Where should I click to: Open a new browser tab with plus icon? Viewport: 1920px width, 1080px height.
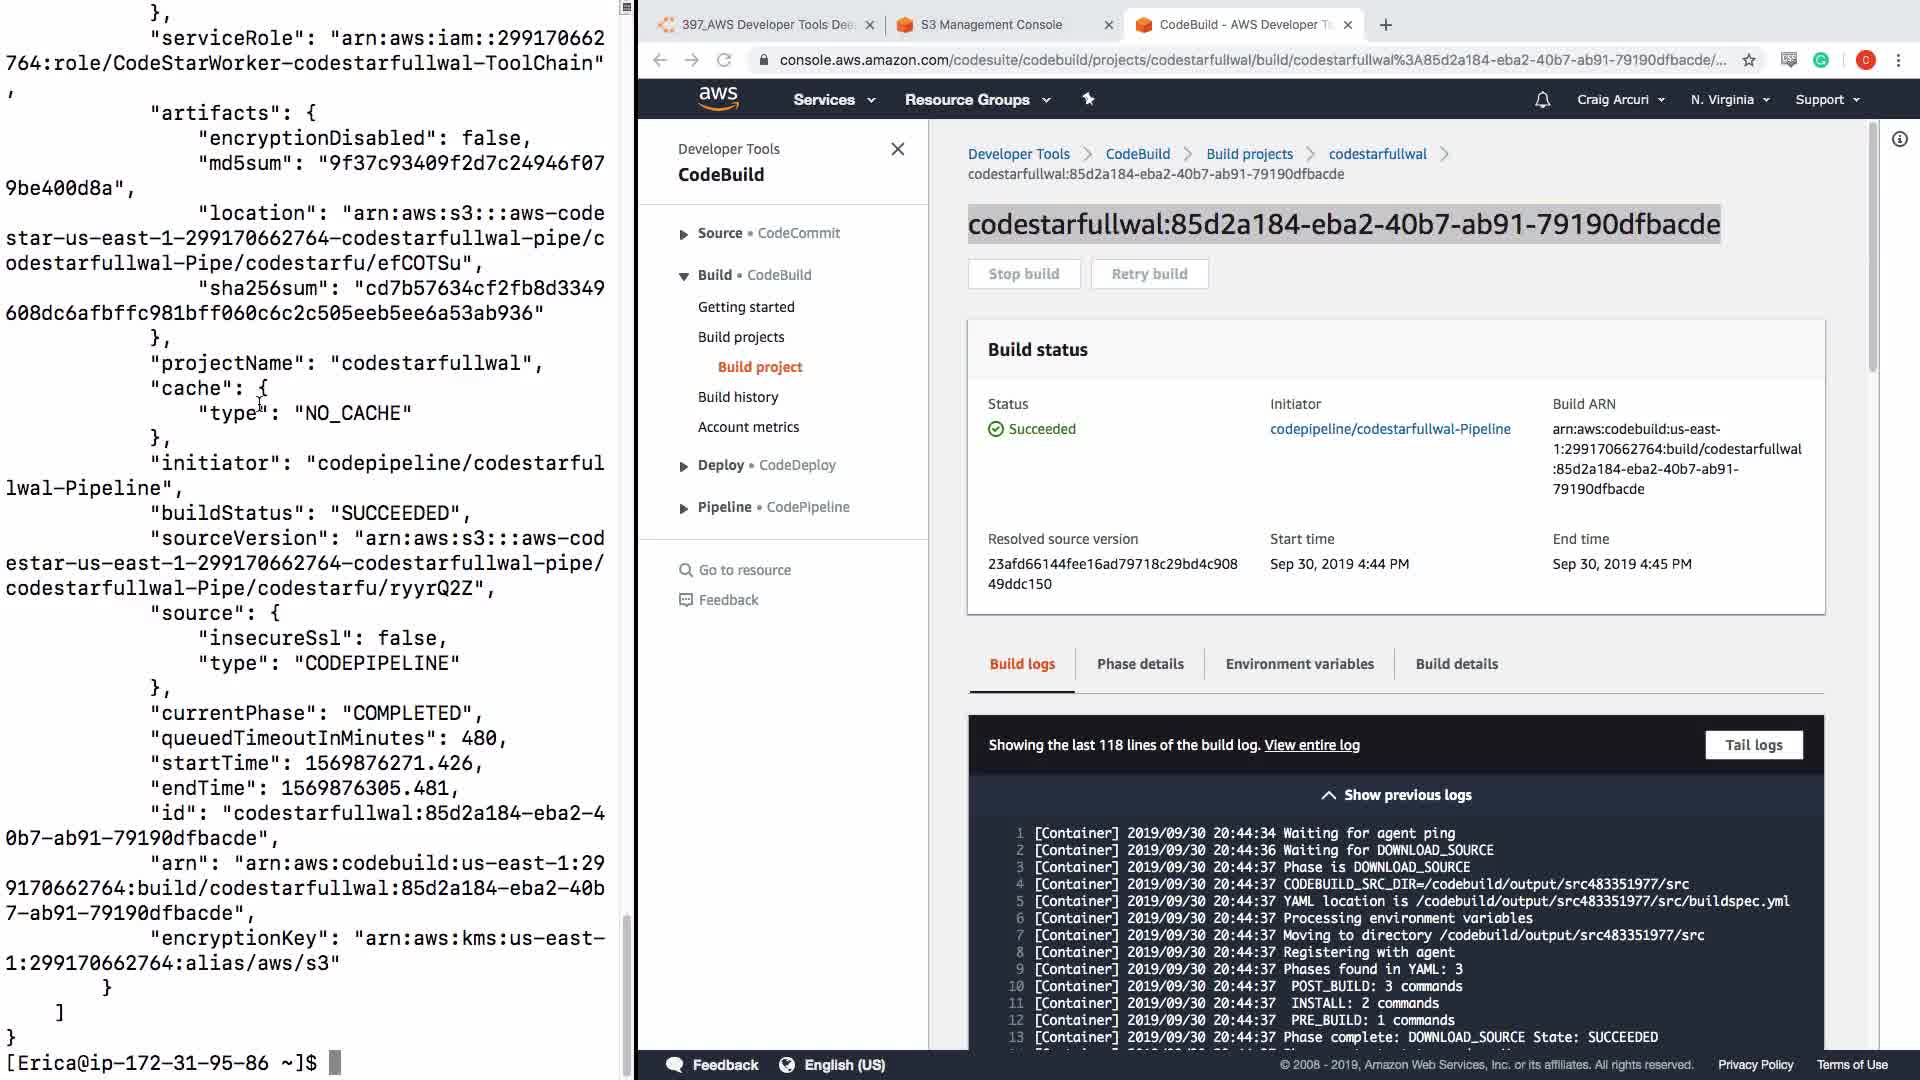pyautogui.click(x=1385, y=25)
